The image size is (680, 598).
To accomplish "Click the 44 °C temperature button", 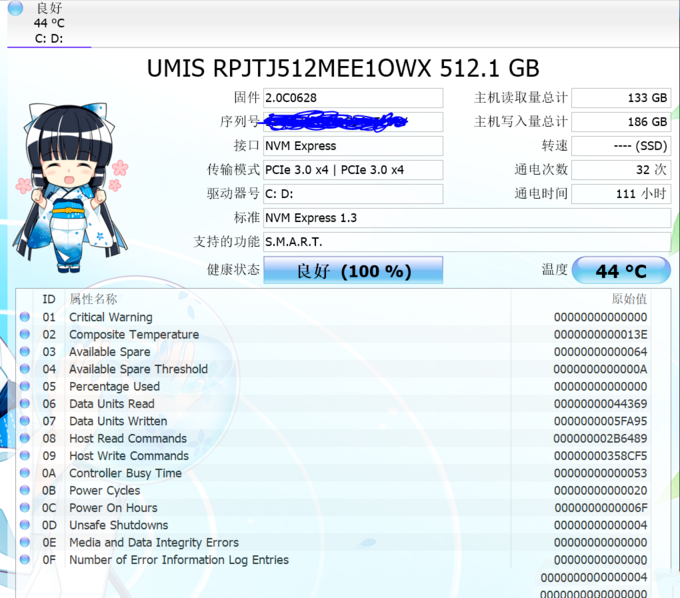I will [x=621, y=270].
